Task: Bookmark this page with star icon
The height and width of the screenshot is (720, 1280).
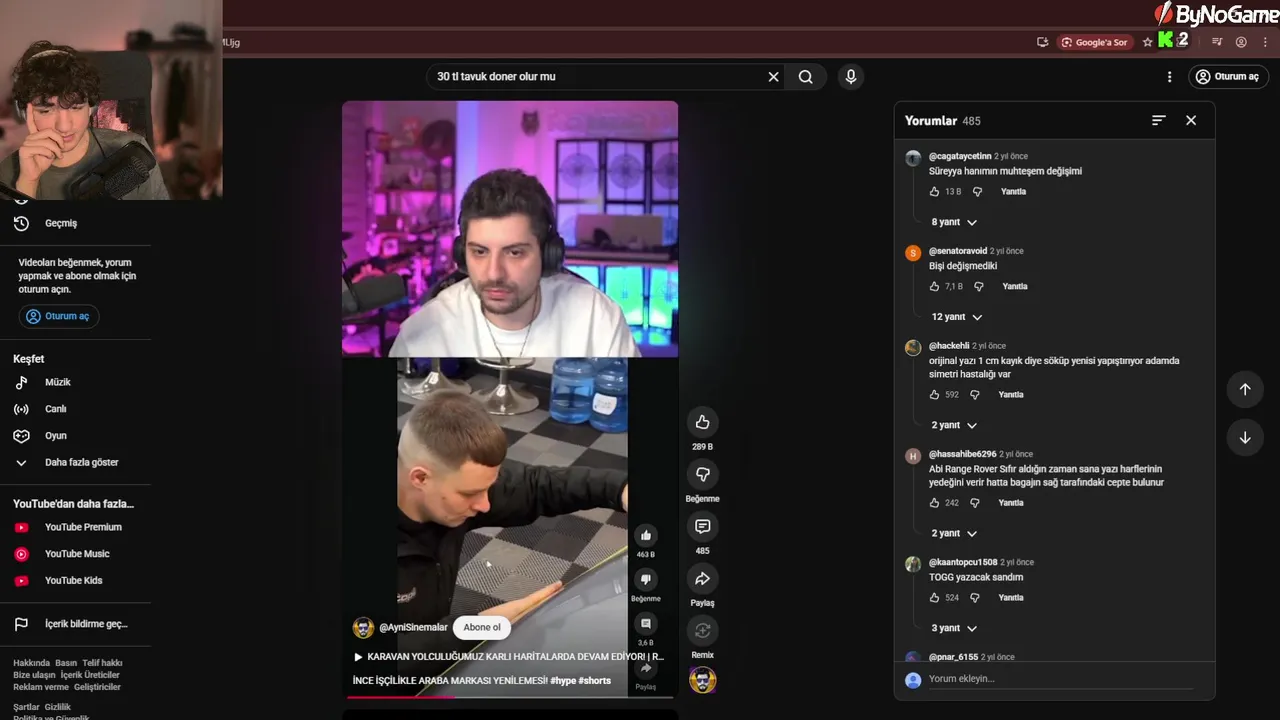Action: pos(1147,42)
